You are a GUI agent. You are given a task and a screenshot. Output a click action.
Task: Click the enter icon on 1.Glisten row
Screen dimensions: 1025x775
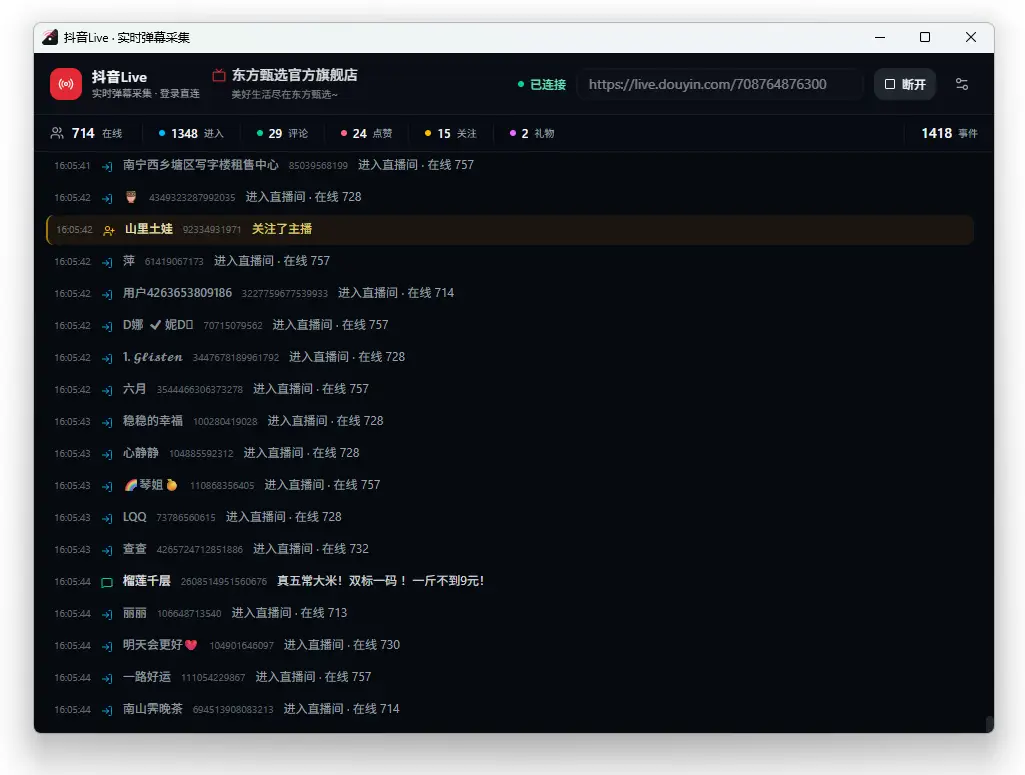coord(107,358)
